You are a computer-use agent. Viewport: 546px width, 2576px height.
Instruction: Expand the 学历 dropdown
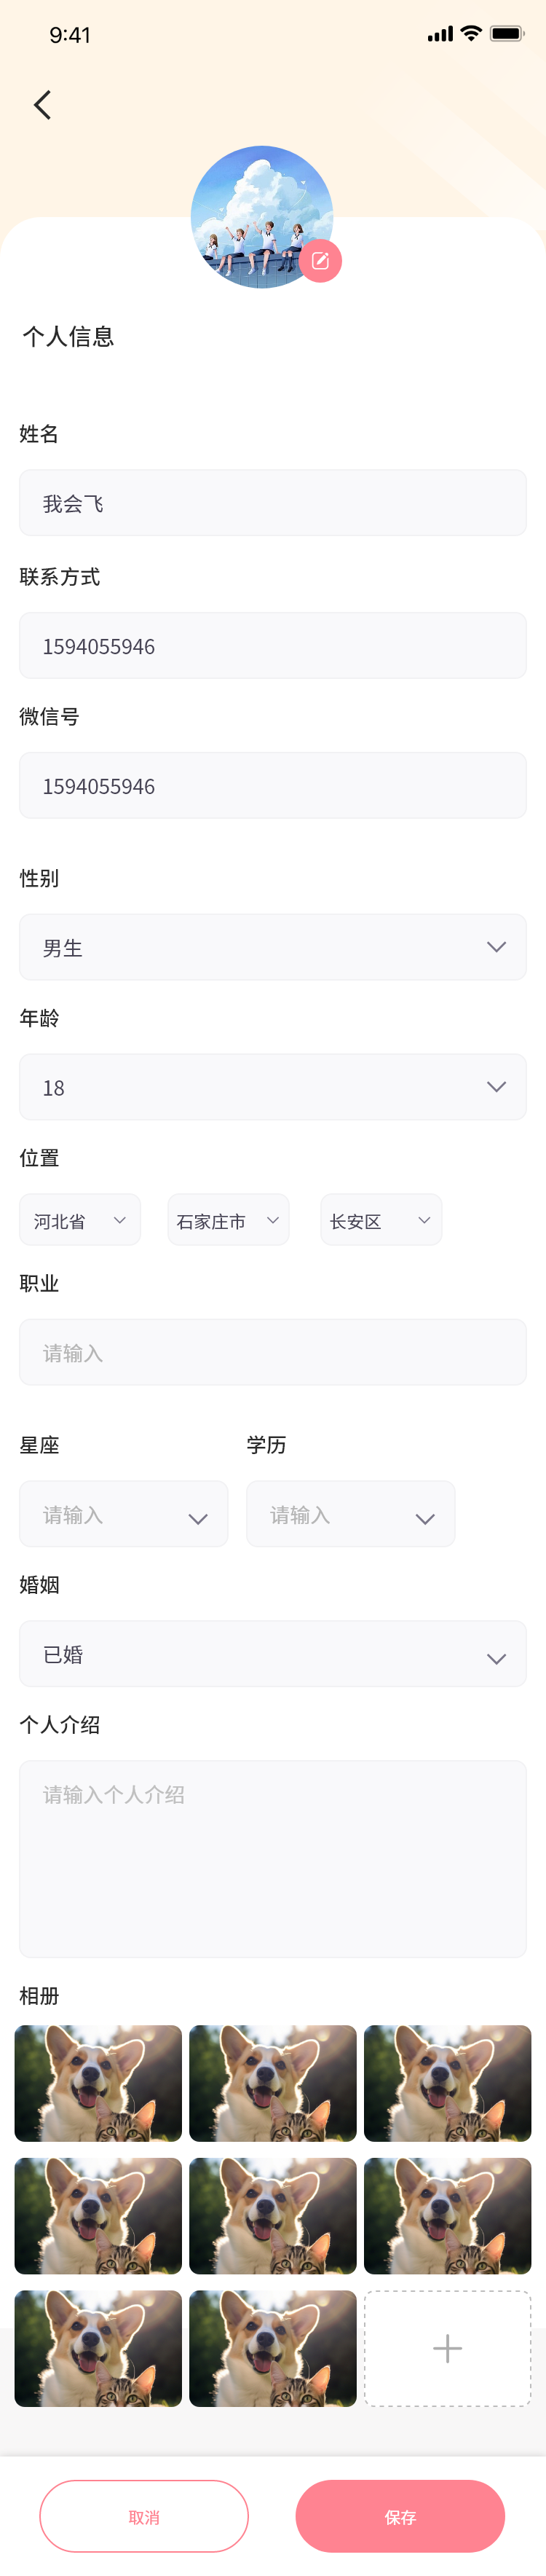click(x=351, y=1515)
